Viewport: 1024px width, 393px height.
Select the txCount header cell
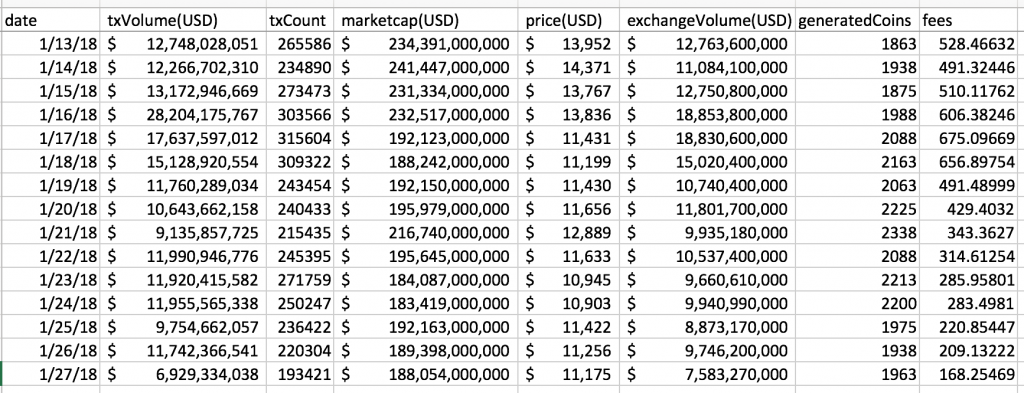coord(300,20)
